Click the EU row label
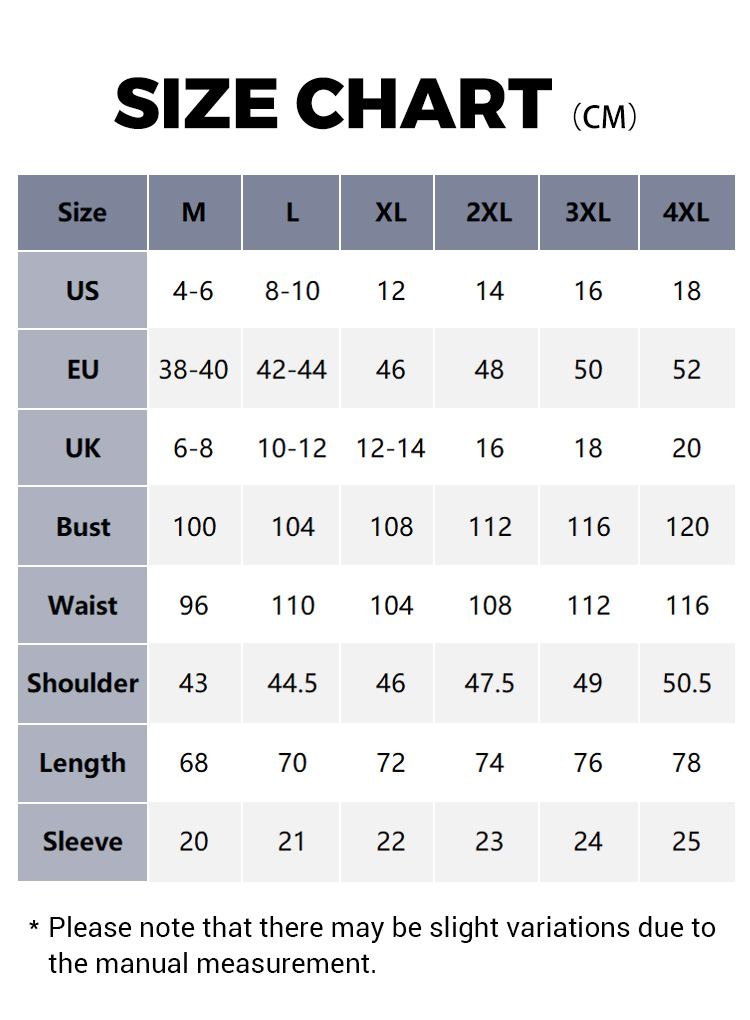The width and height of the screenshot is (750, 1020). (x=82, y=369)
